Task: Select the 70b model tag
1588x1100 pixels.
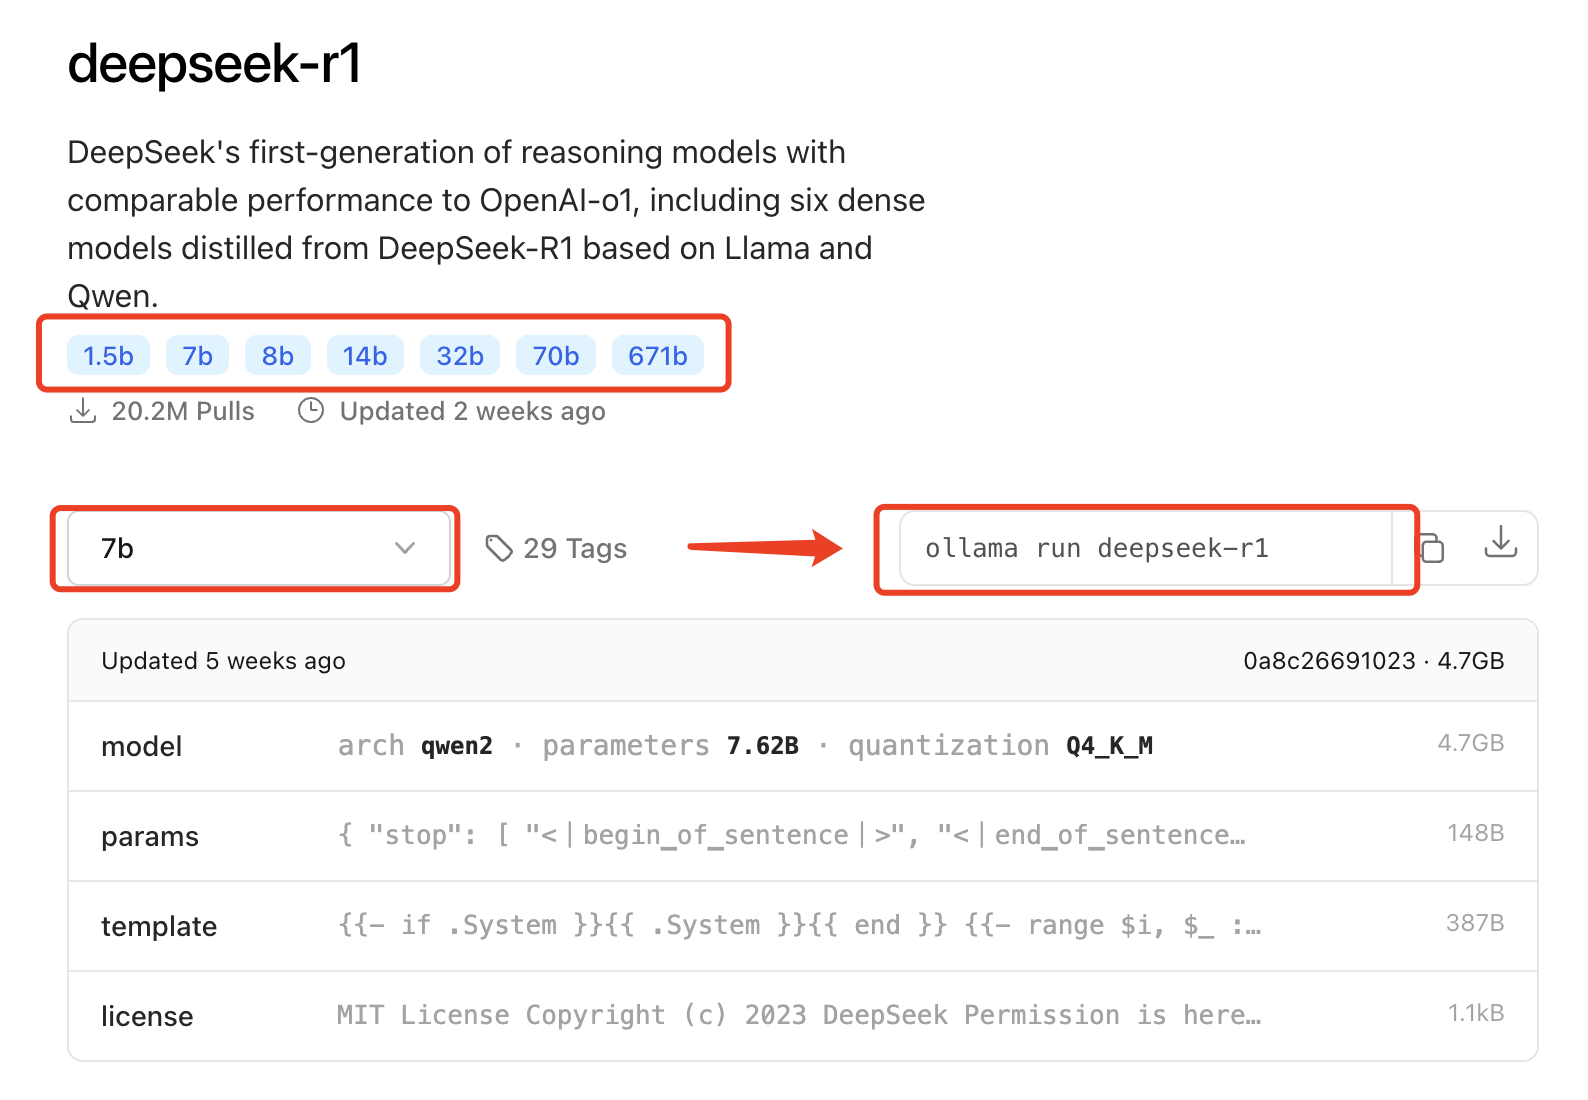Action: [x=556, y=356]
